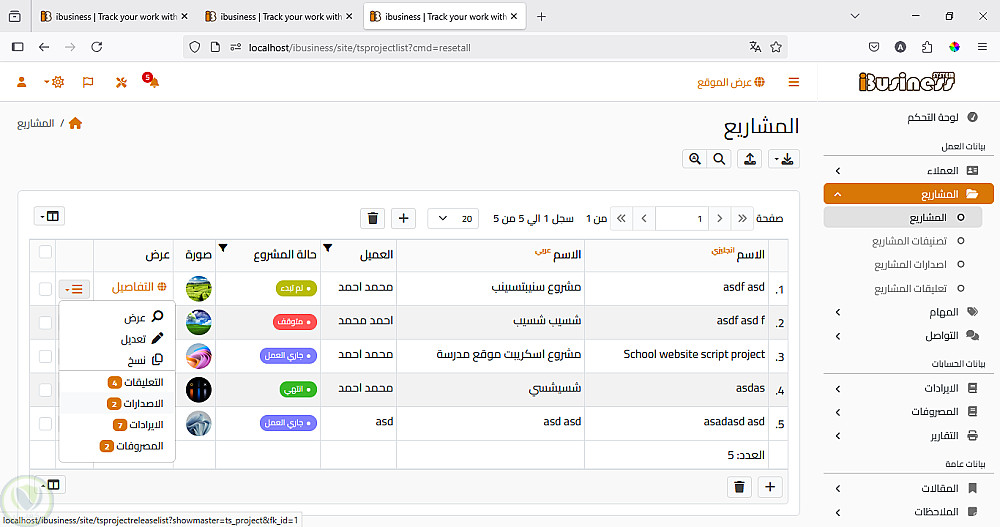
Task: Click row 1 project thumbnail image
Action: pos(198,288)
